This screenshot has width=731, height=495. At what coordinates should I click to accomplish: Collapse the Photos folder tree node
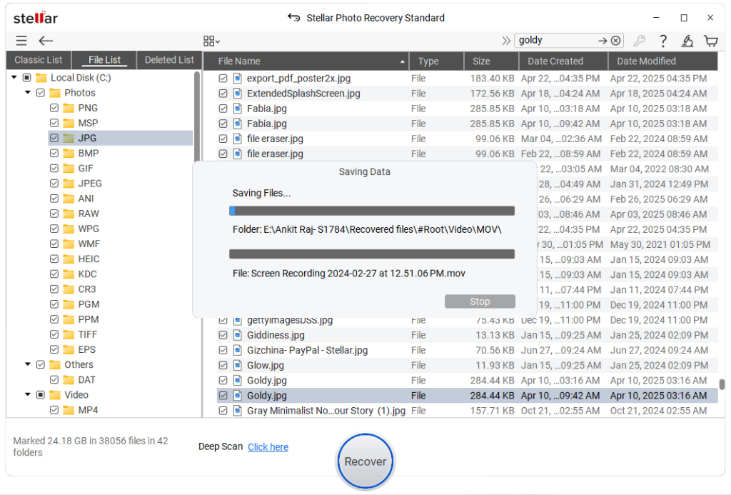(x=28, y=93)
